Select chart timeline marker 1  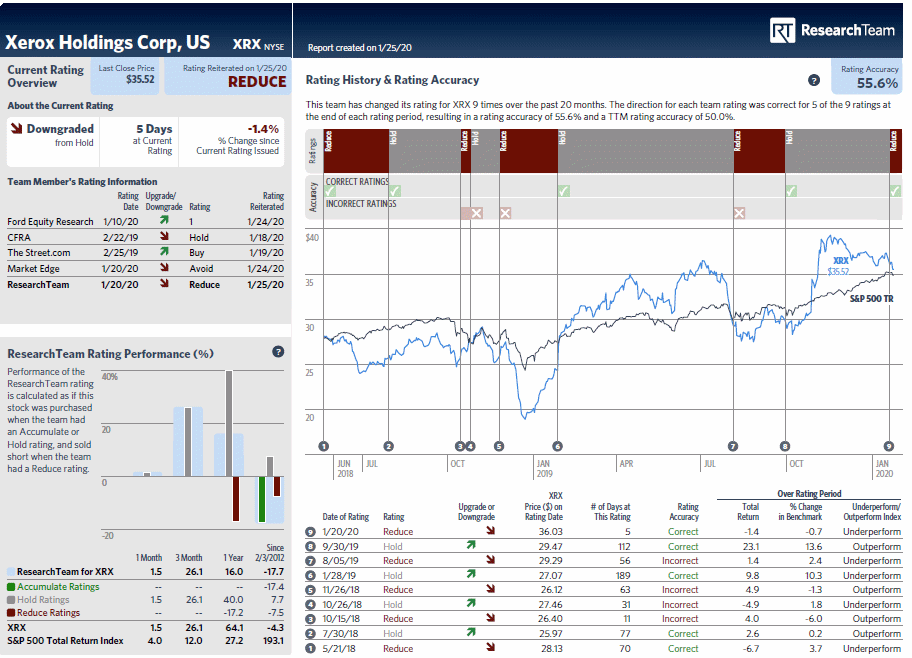pos(324,446)
